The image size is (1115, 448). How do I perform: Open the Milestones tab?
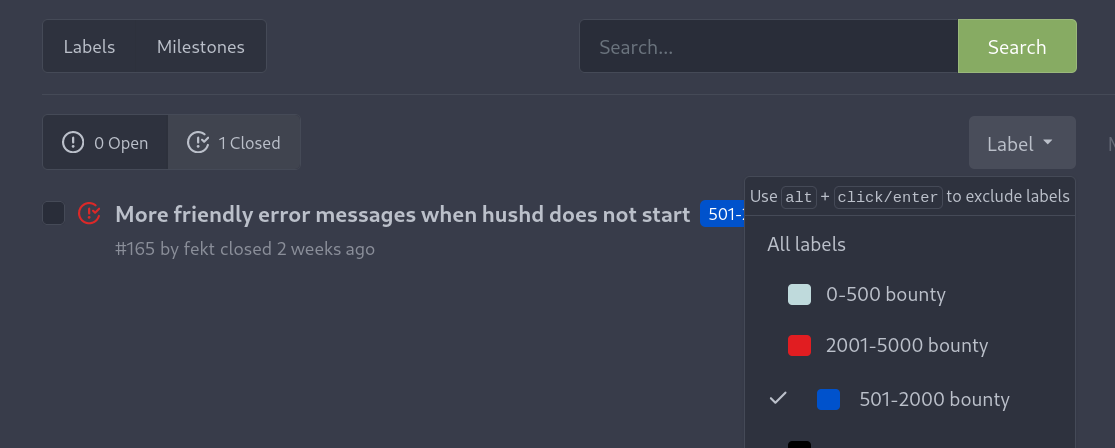click(200, 47)
